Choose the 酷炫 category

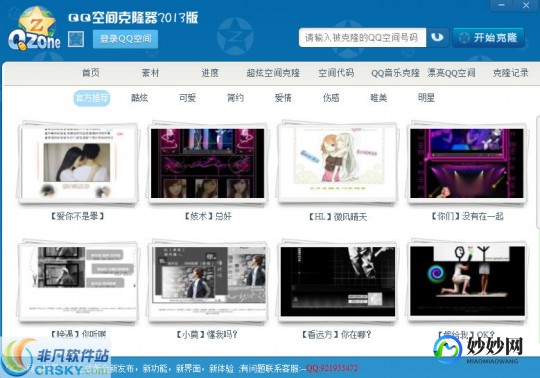pos(139,98)
